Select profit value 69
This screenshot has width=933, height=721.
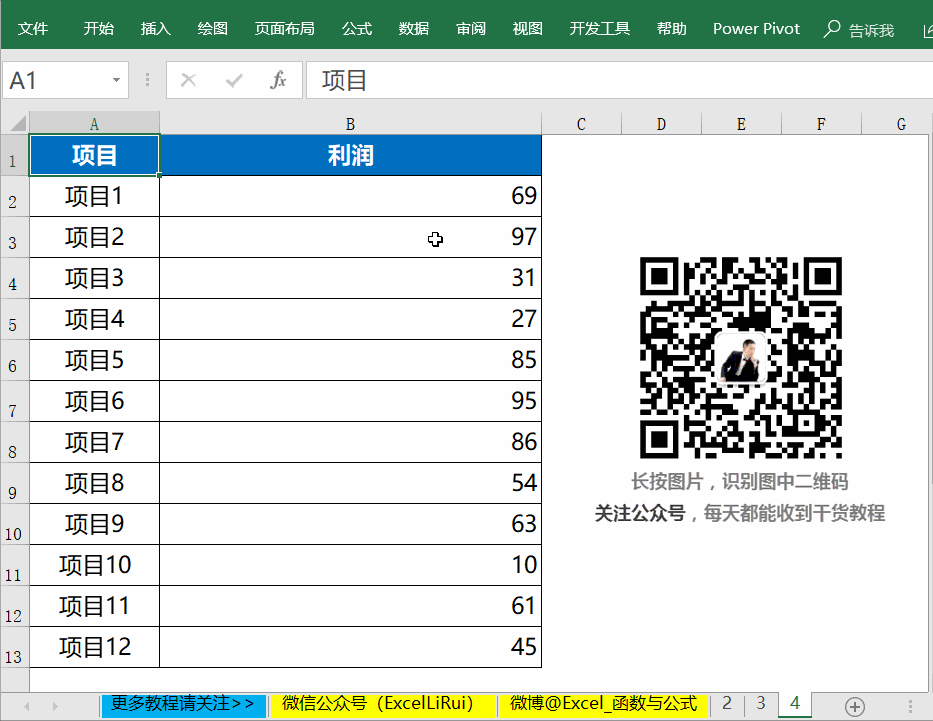[350, 196]
